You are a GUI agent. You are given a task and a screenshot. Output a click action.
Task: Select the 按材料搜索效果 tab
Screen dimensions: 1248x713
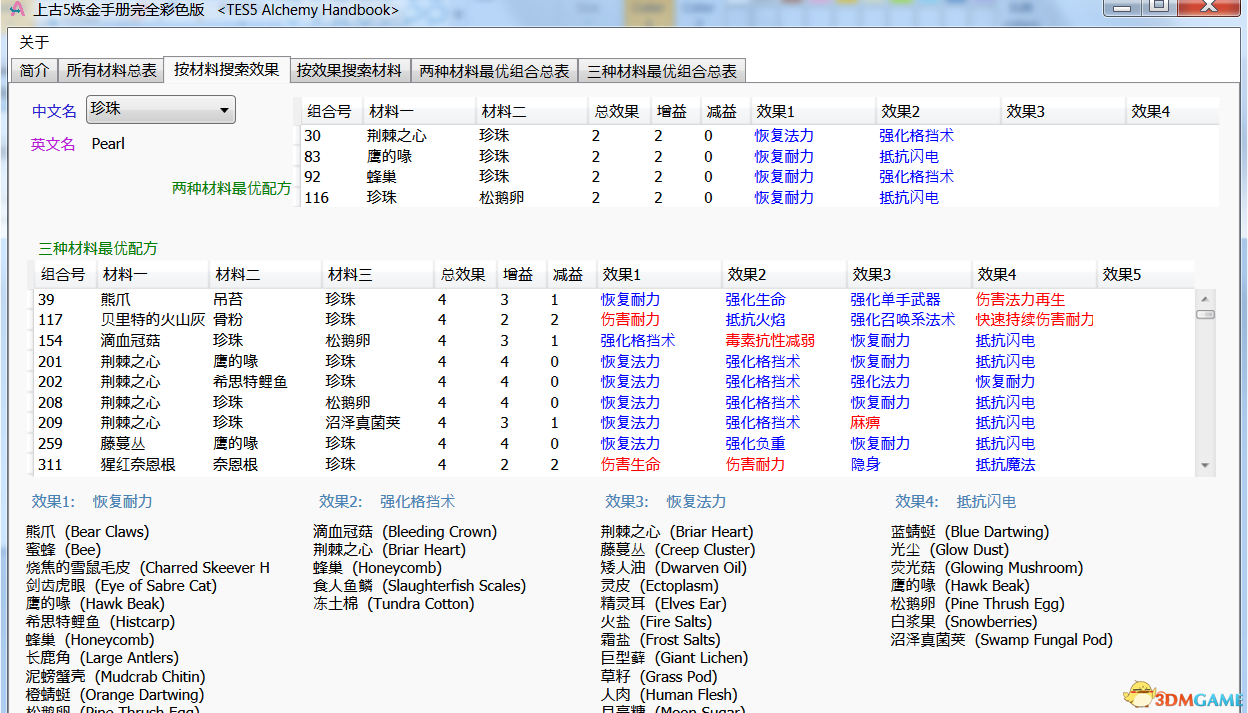(227, 69)
